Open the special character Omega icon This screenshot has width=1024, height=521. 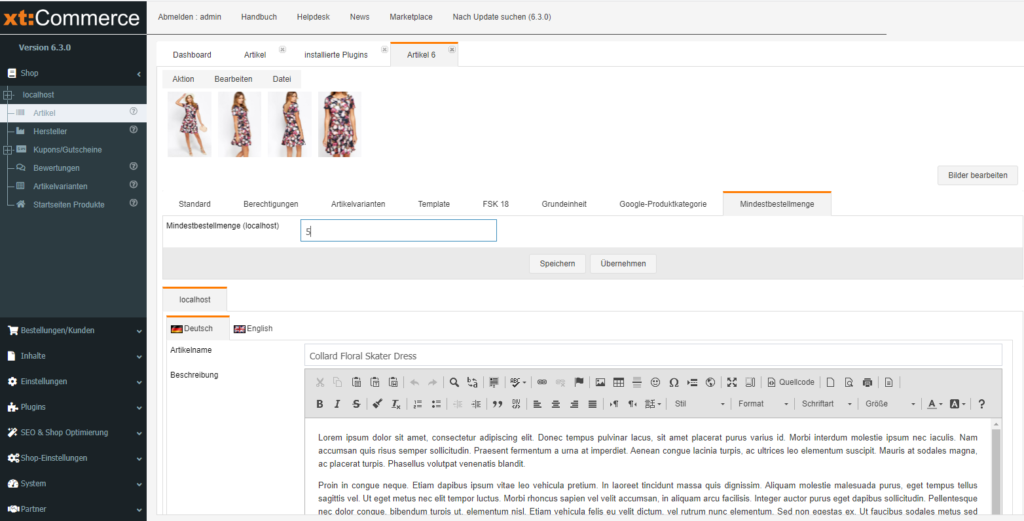673,382
